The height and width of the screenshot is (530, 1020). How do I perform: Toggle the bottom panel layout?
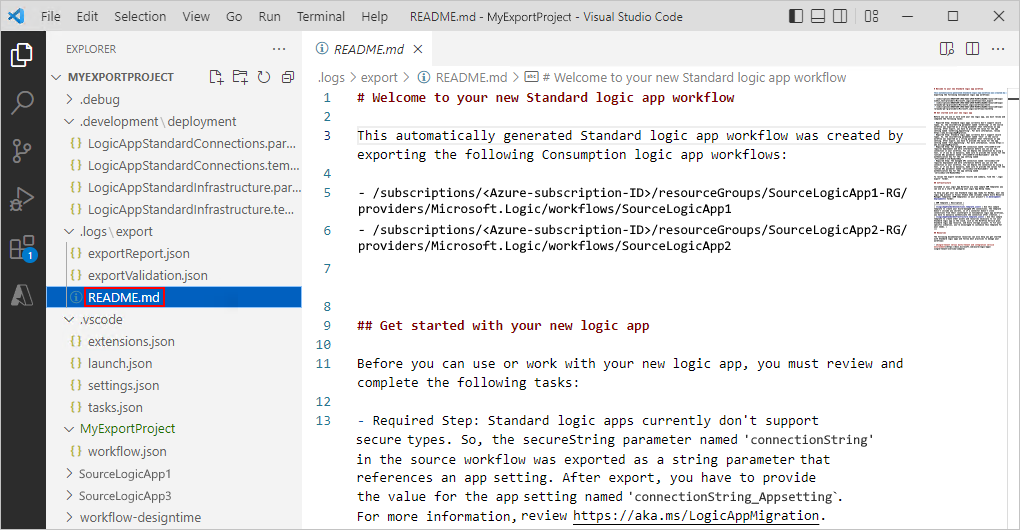pos(818,16)
